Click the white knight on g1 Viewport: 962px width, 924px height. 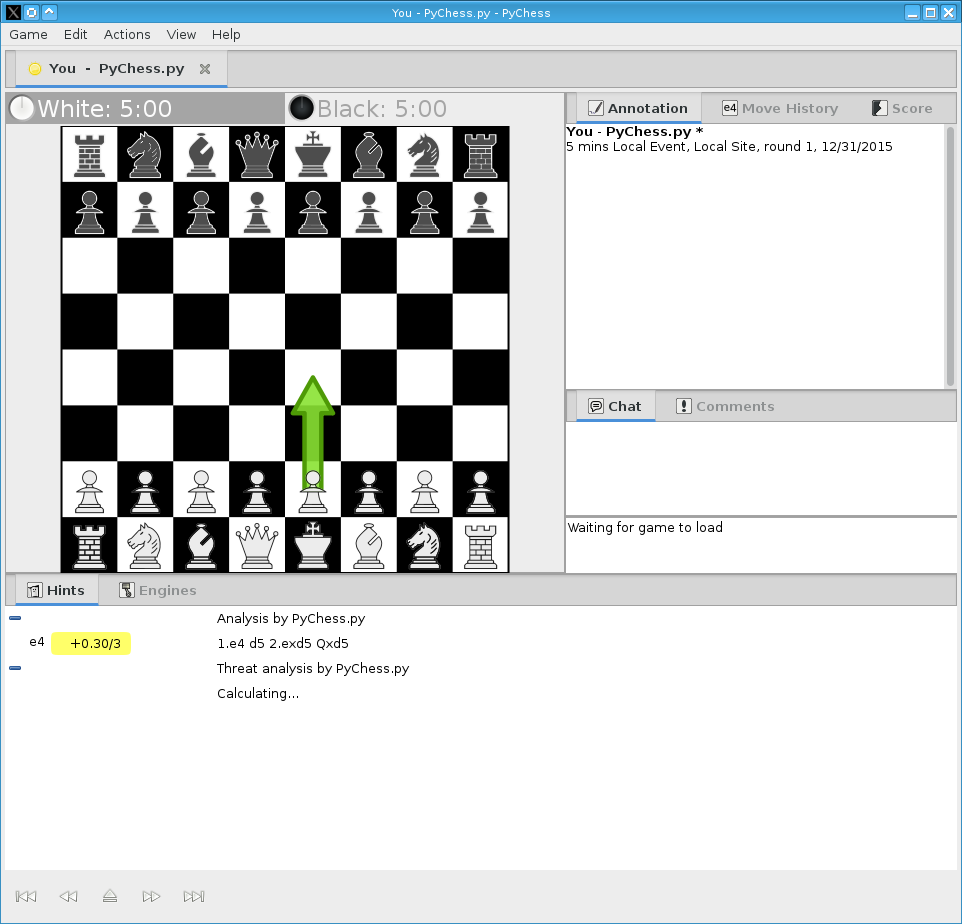coord(425,545)
